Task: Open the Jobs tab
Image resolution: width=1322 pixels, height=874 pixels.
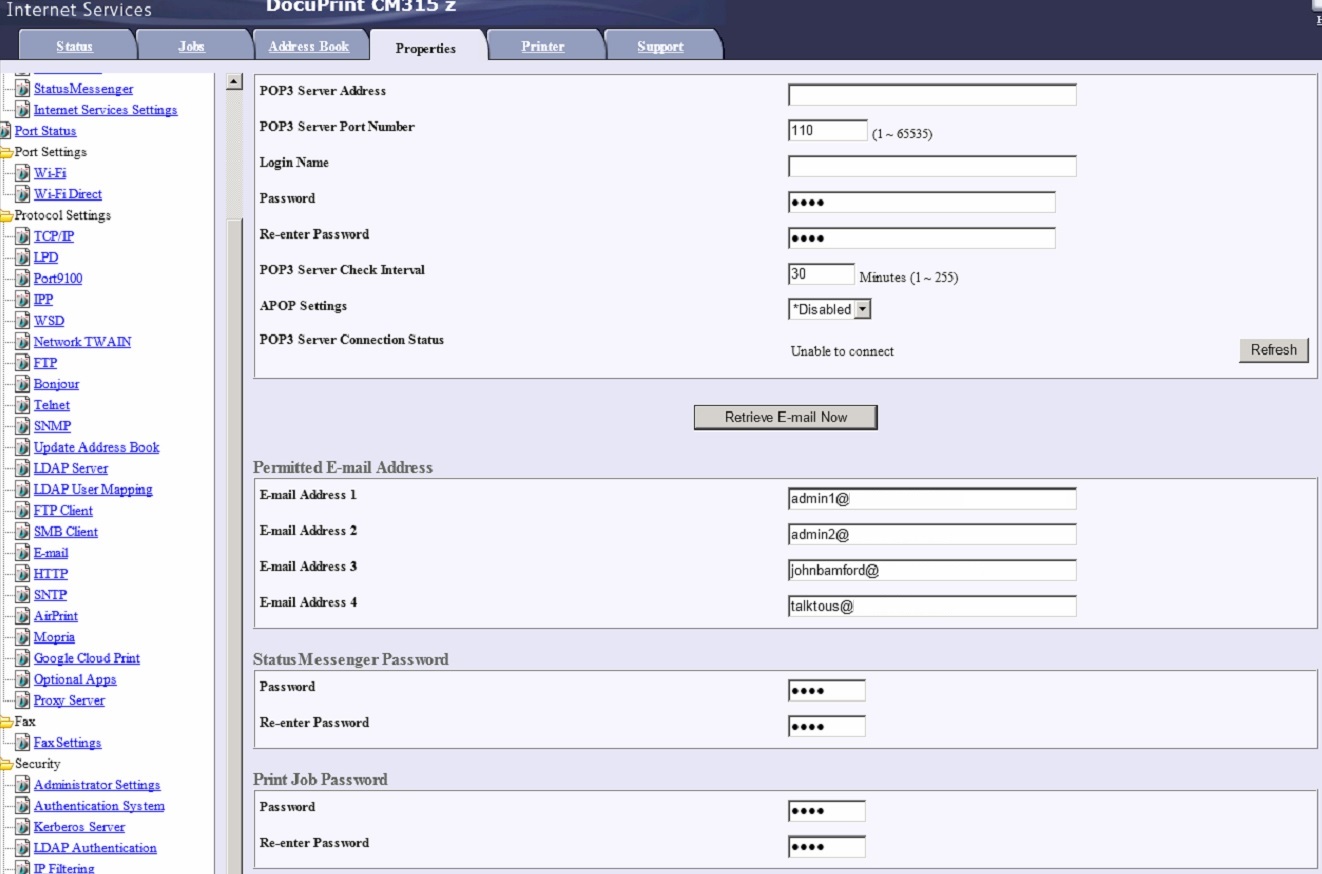Action: (191, 46)
